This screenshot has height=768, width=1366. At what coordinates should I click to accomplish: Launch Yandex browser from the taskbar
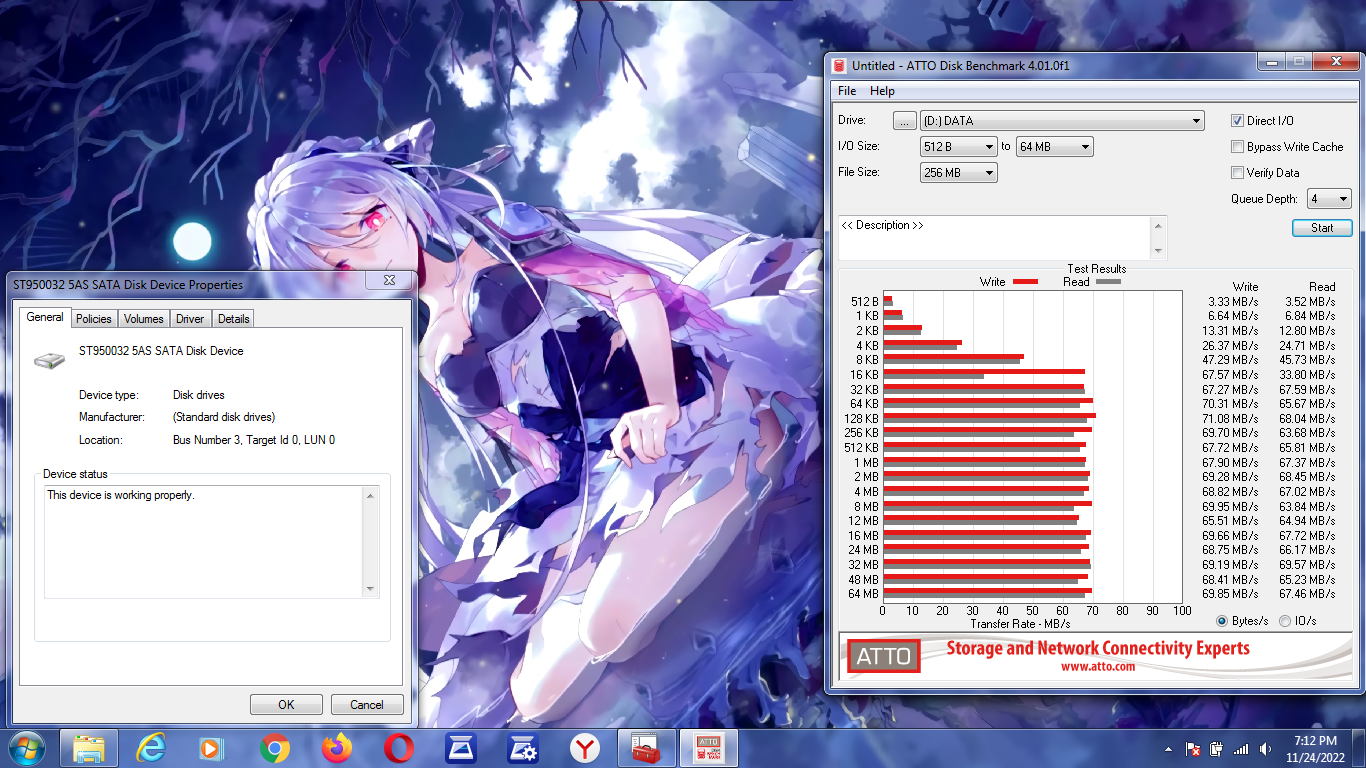tap(585, 748)
